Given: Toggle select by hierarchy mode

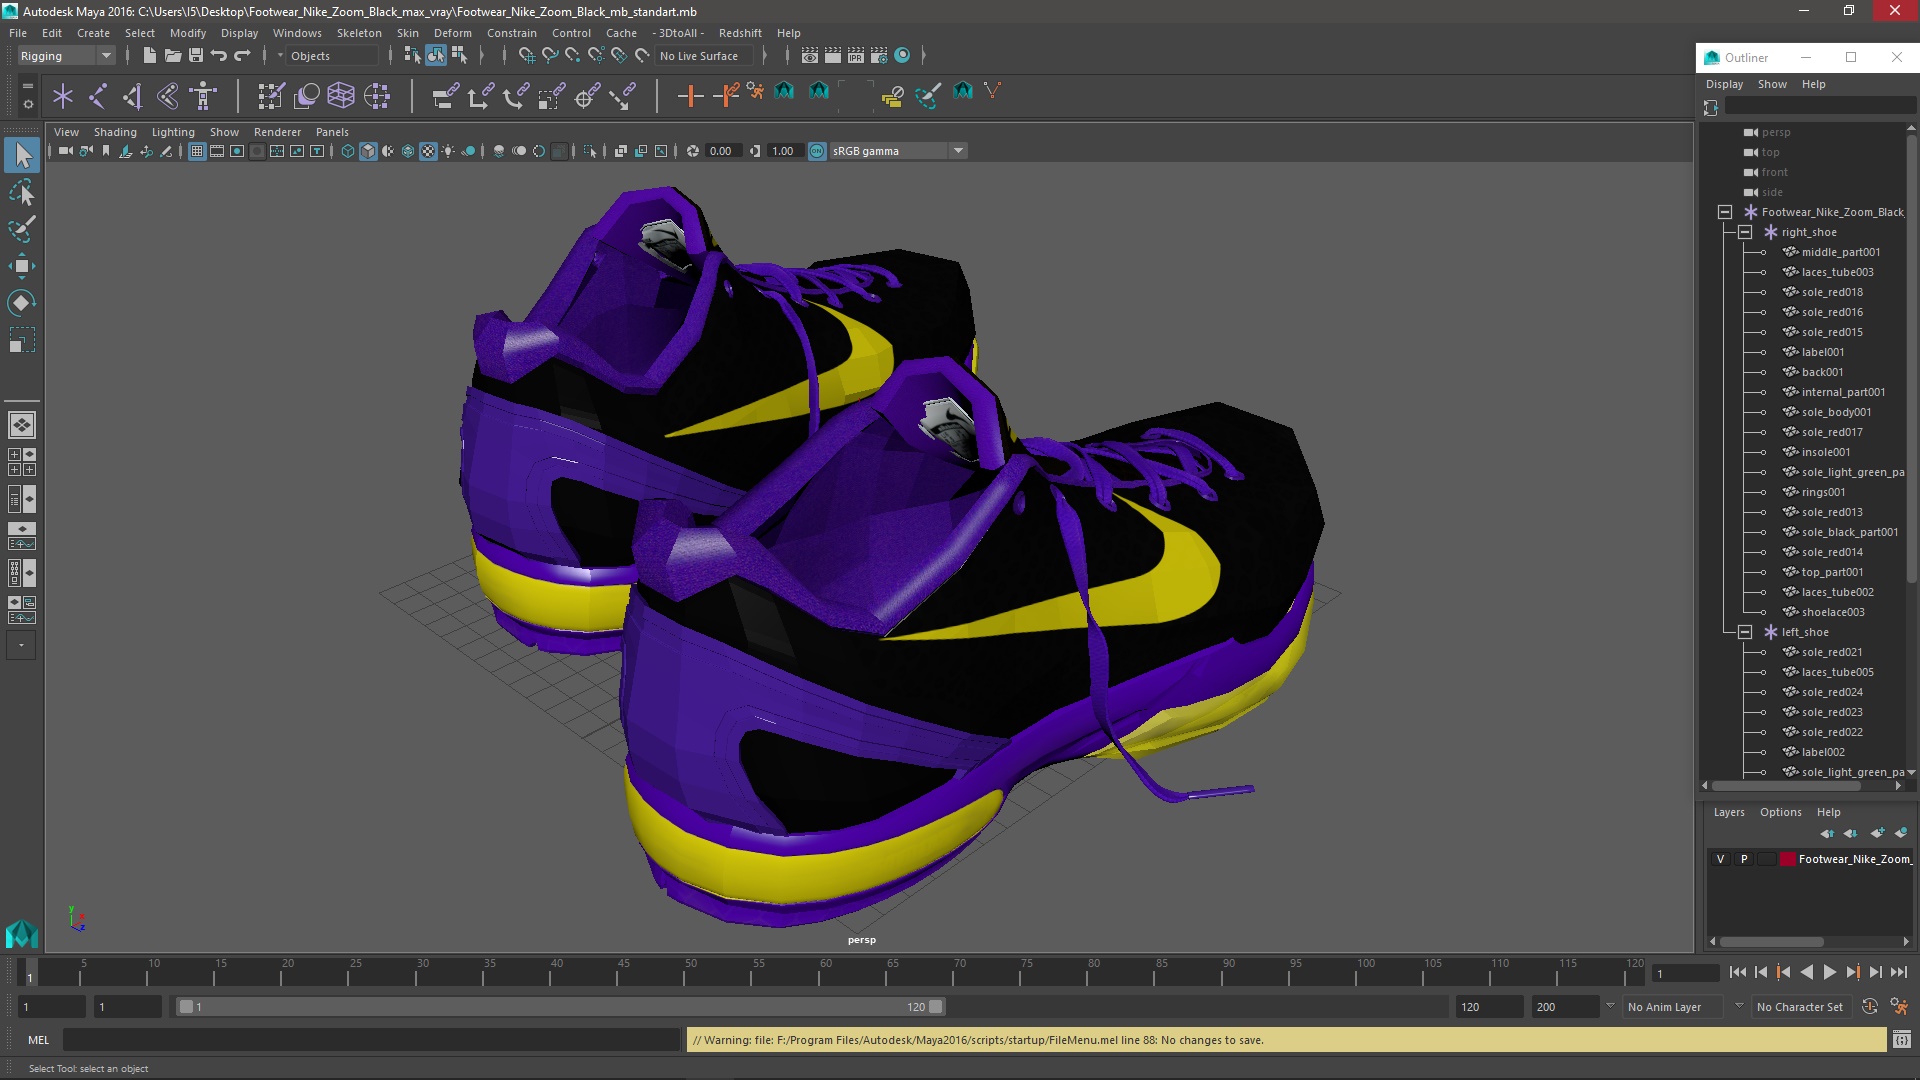Looking at the screenshot, I should (x=412, y=56).
